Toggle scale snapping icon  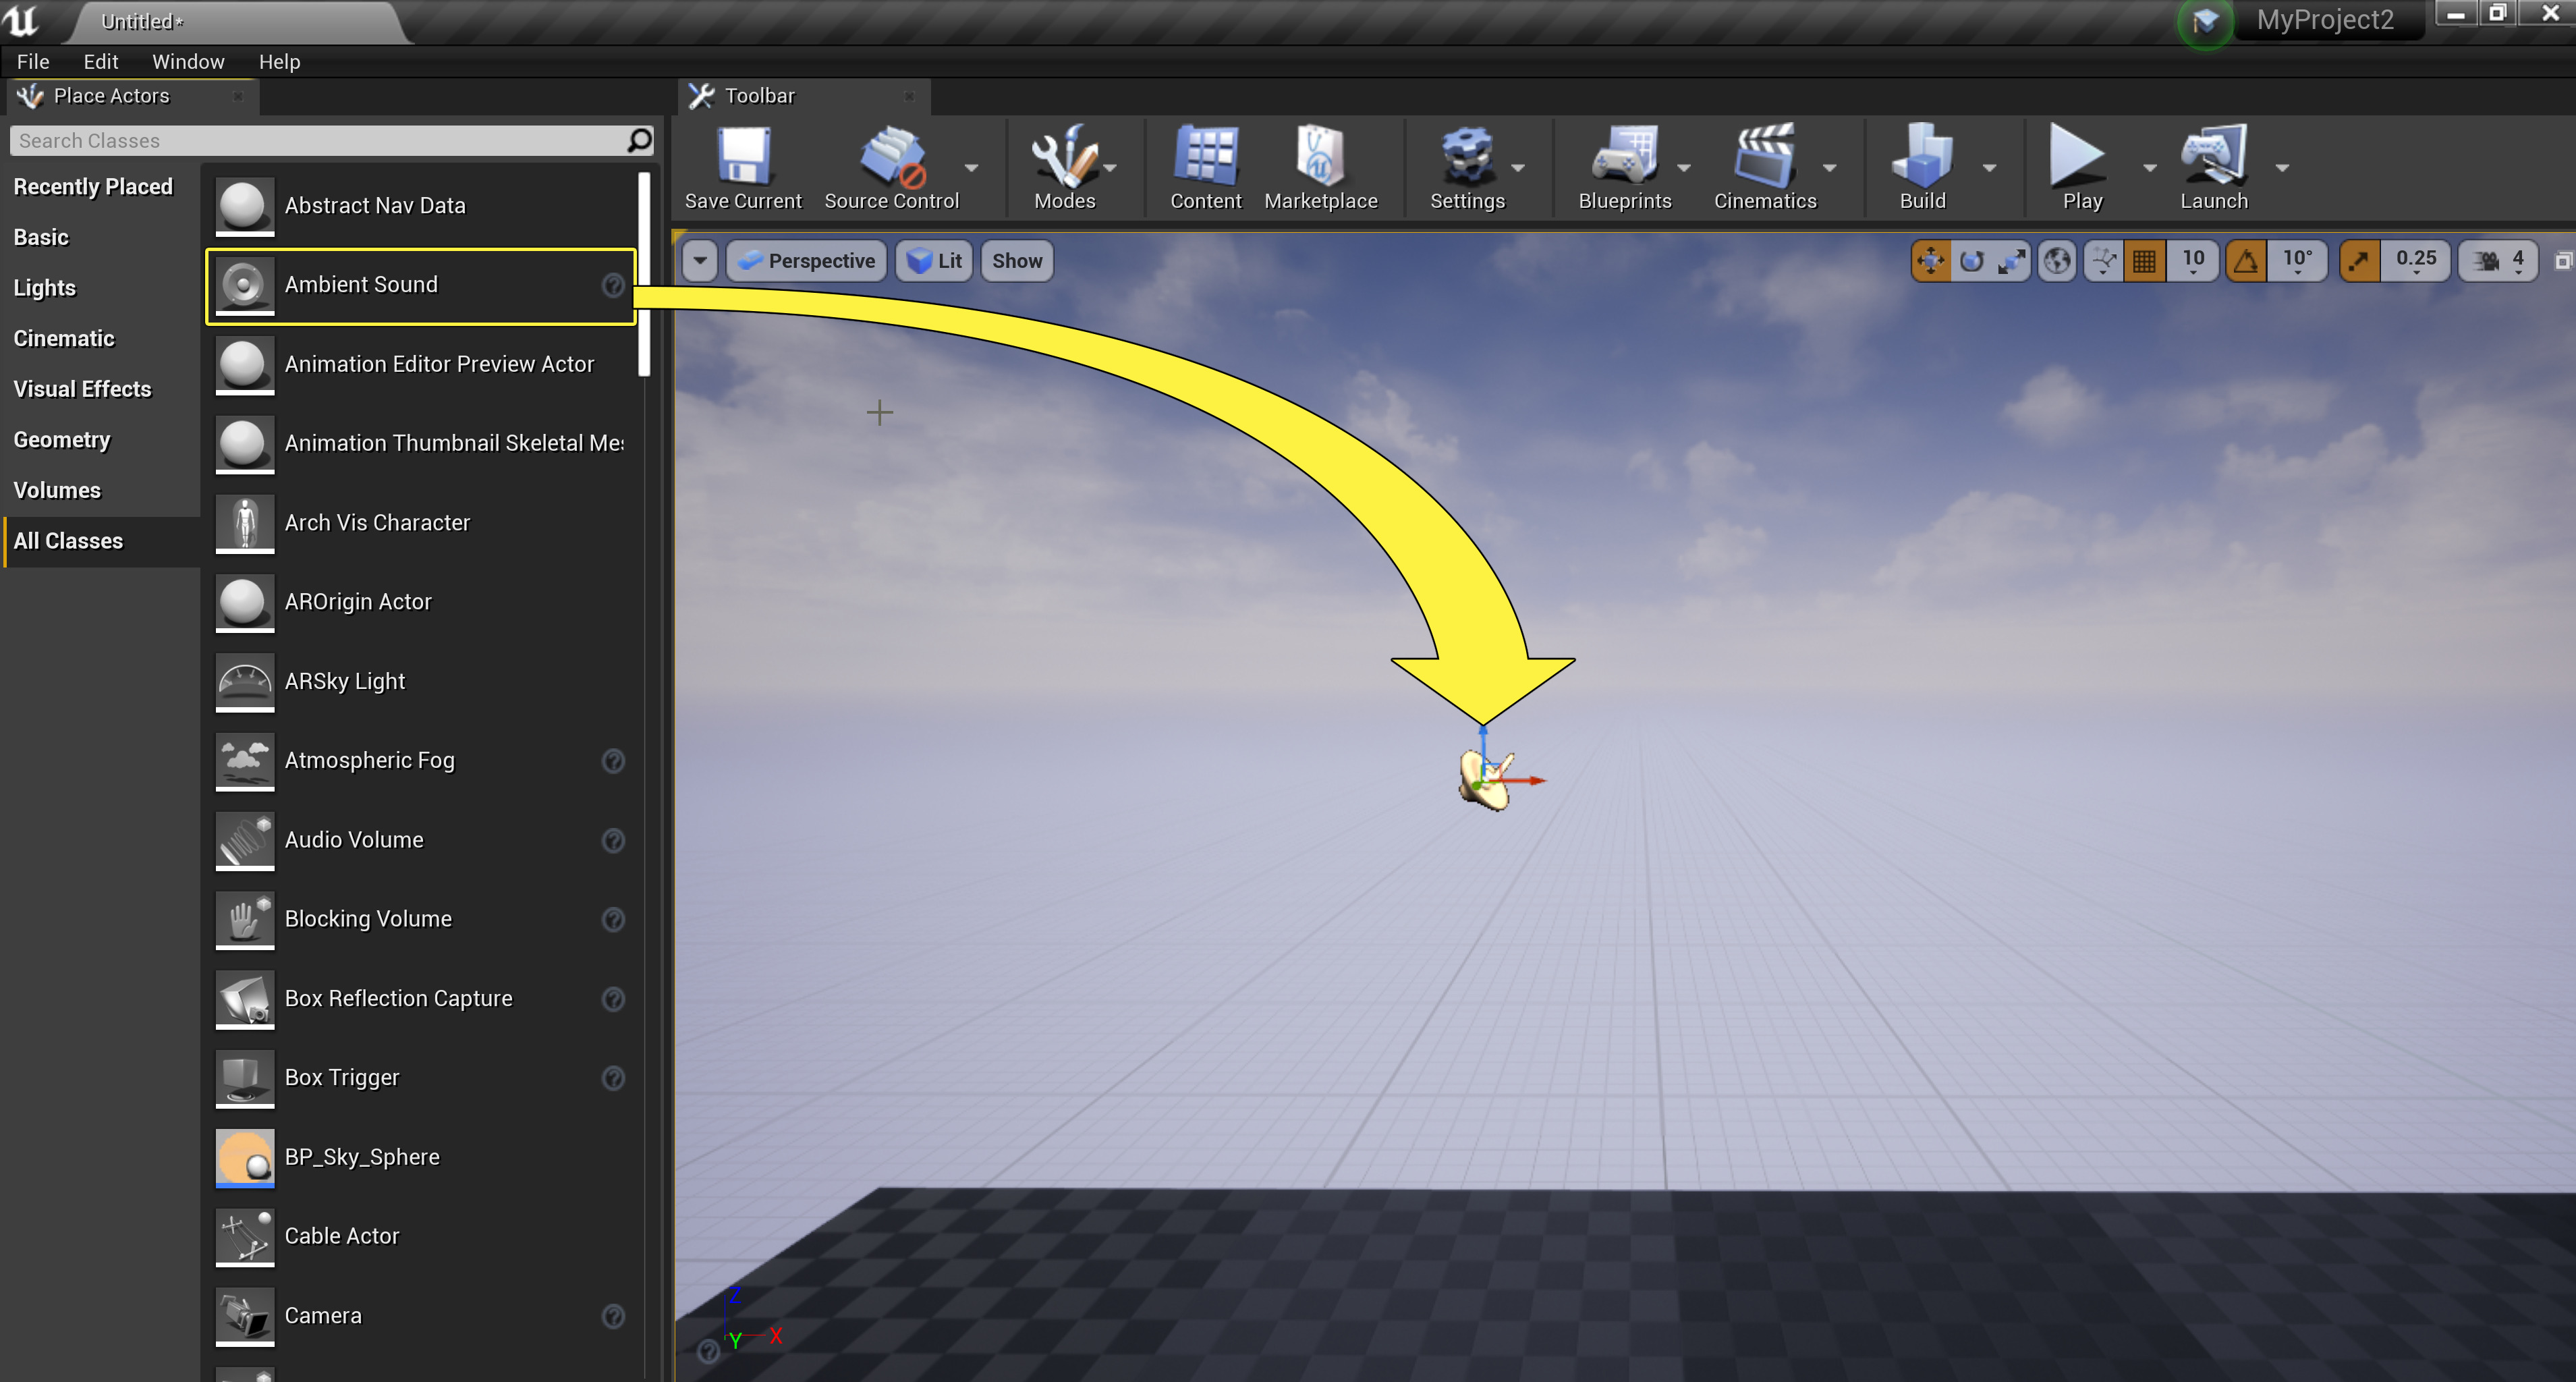pyautogui.click(x=2359, y=261)
